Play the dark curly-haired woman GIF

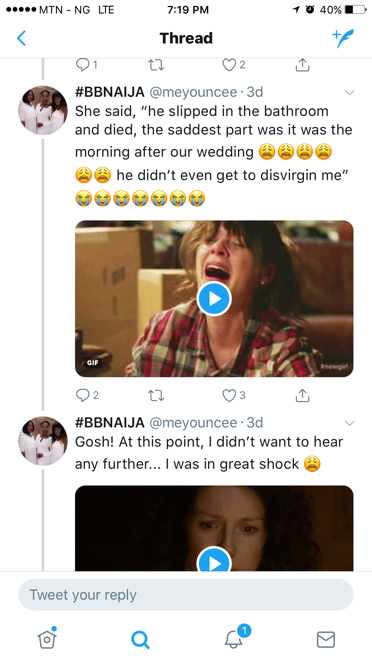[214, 559]
